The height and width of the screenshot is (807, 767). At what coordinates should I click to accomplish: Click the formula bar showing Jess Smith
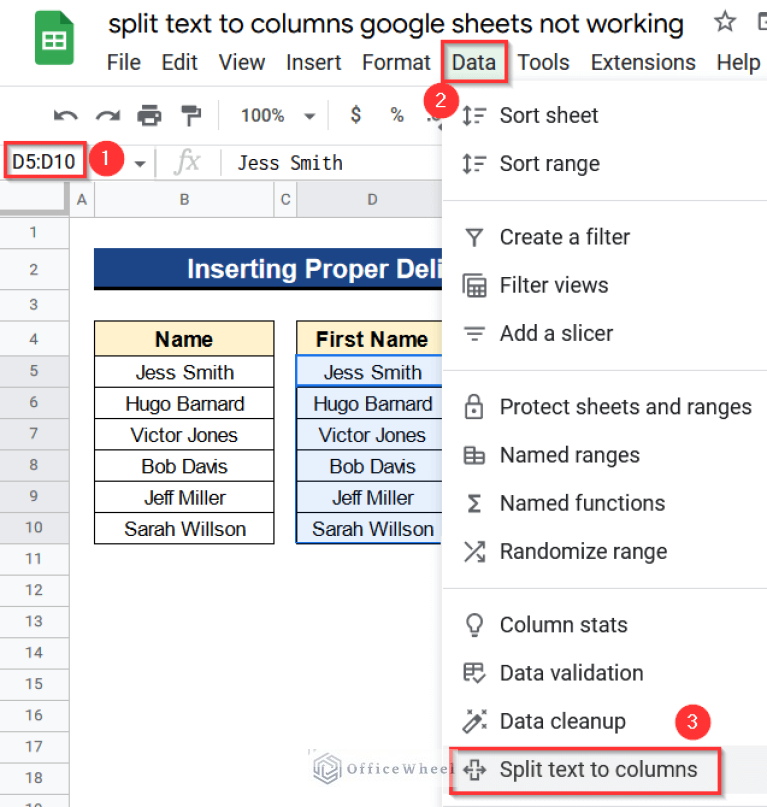pyautogui.click(x=289, y=162)
